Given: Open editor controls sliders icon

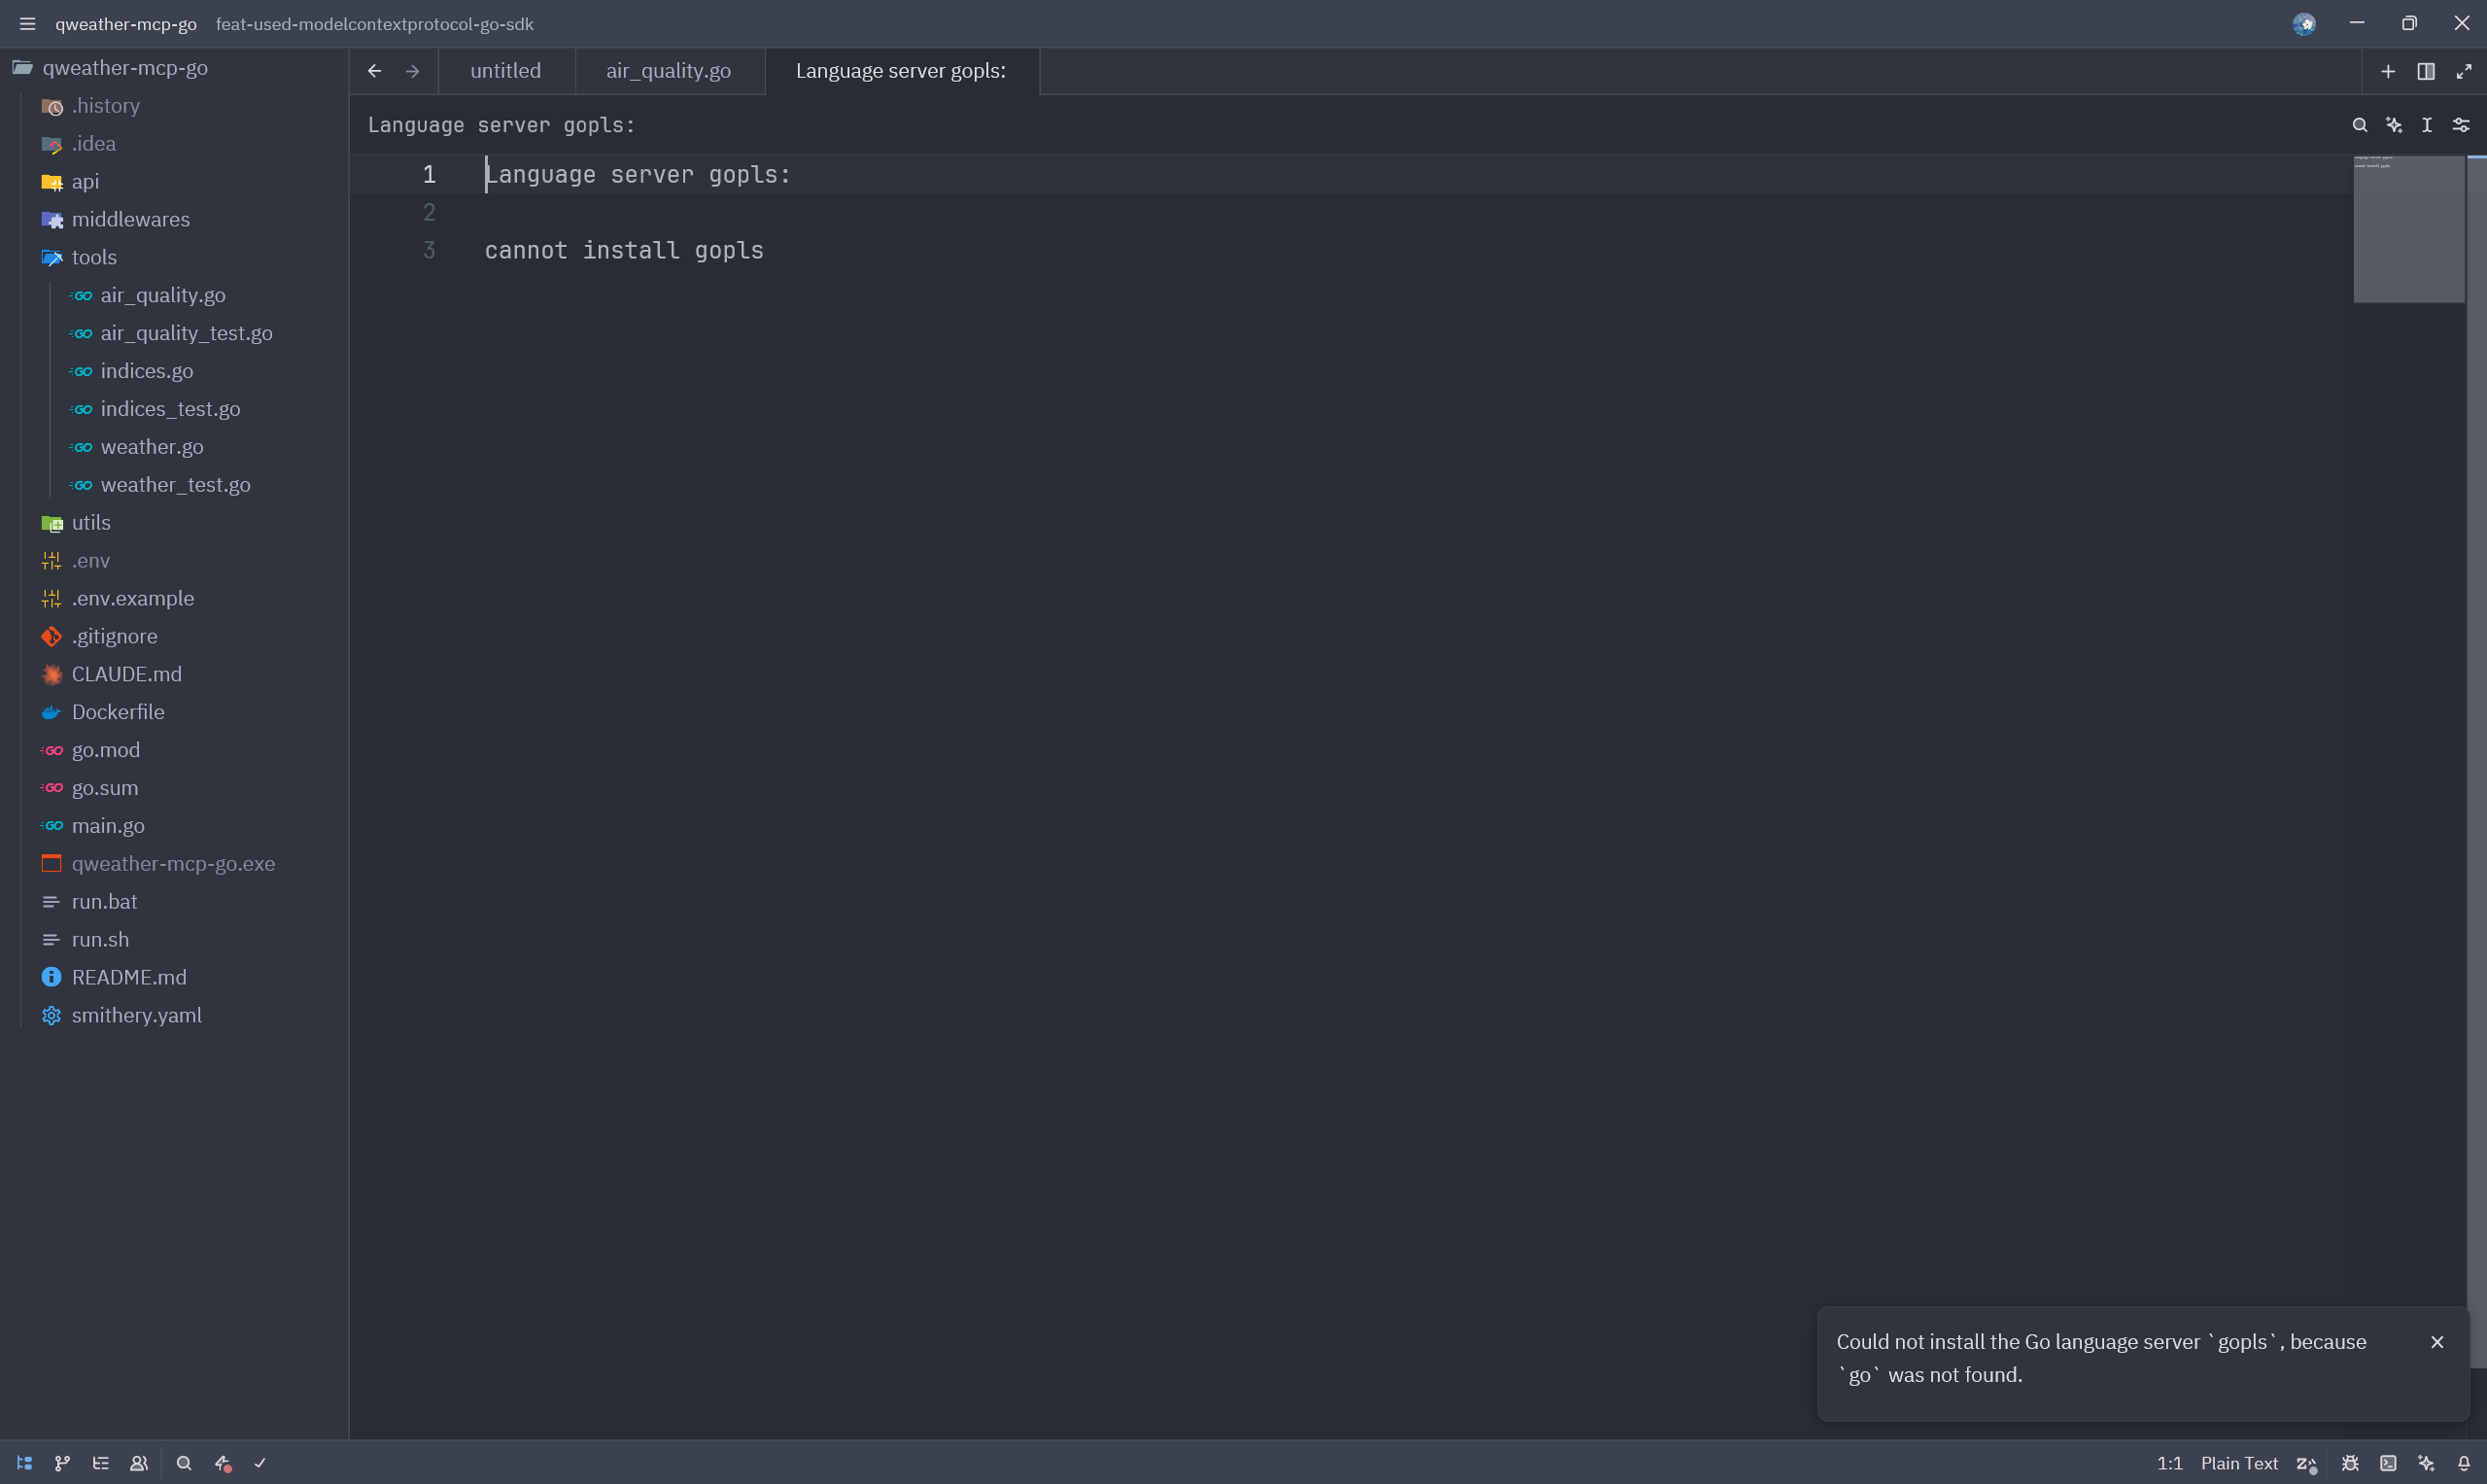Looking at the screenshot, I should [x=2461, y=125].
